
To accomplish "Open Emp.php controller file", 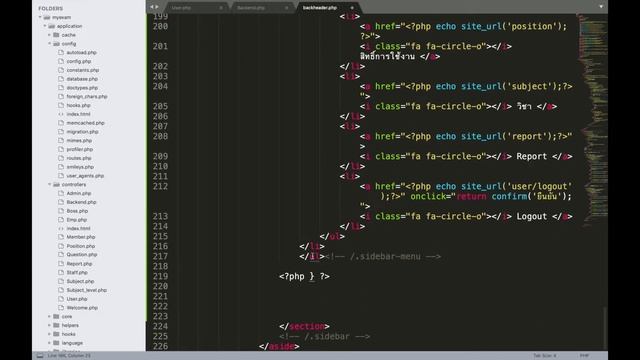I will tap(77, 220).
